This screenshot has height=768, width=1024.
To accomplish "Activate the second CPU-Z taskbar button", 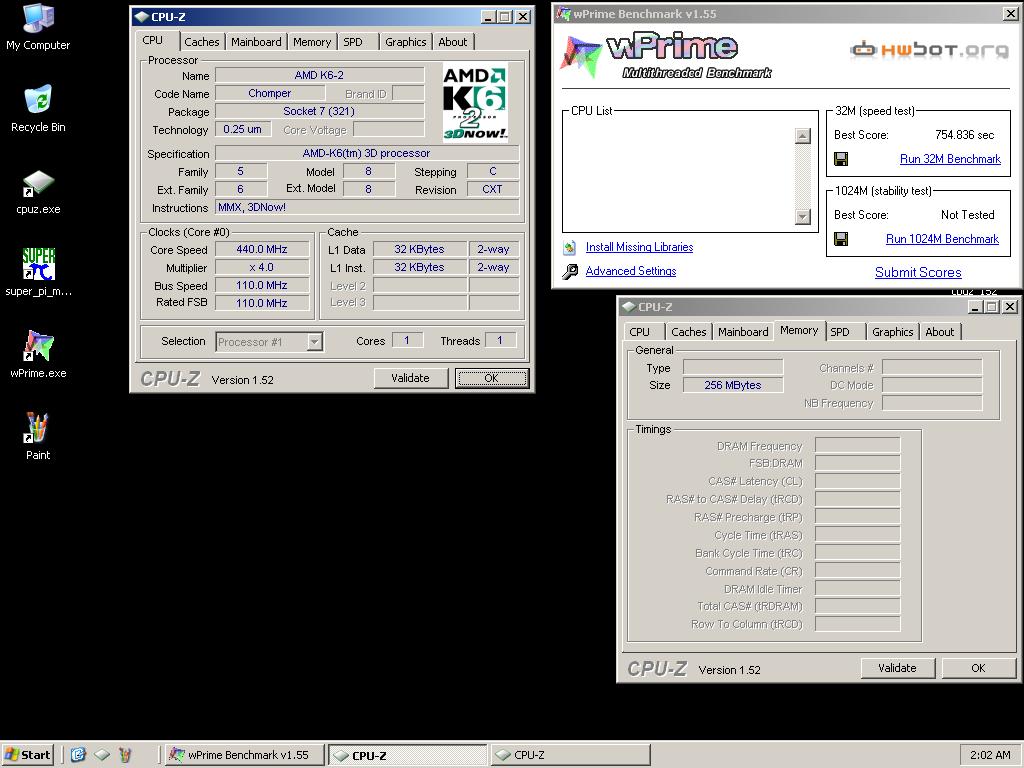I will click(x=570, y=755).
